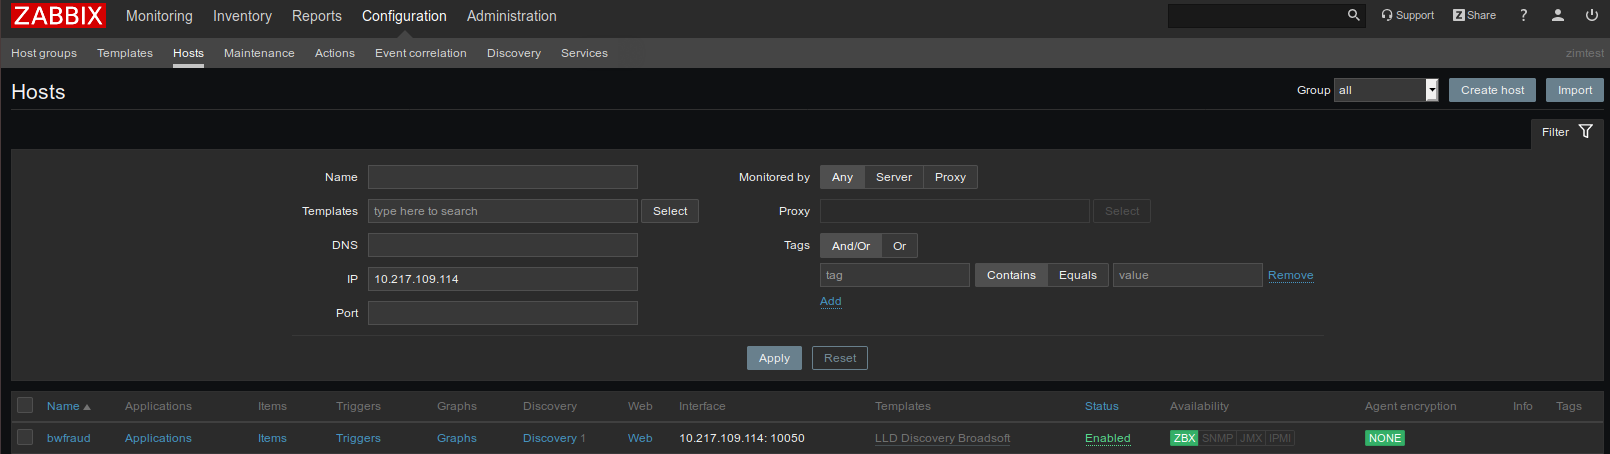Open the Templates Select chooser
This screenshot has height=454, width=1610.
[669, 211]
